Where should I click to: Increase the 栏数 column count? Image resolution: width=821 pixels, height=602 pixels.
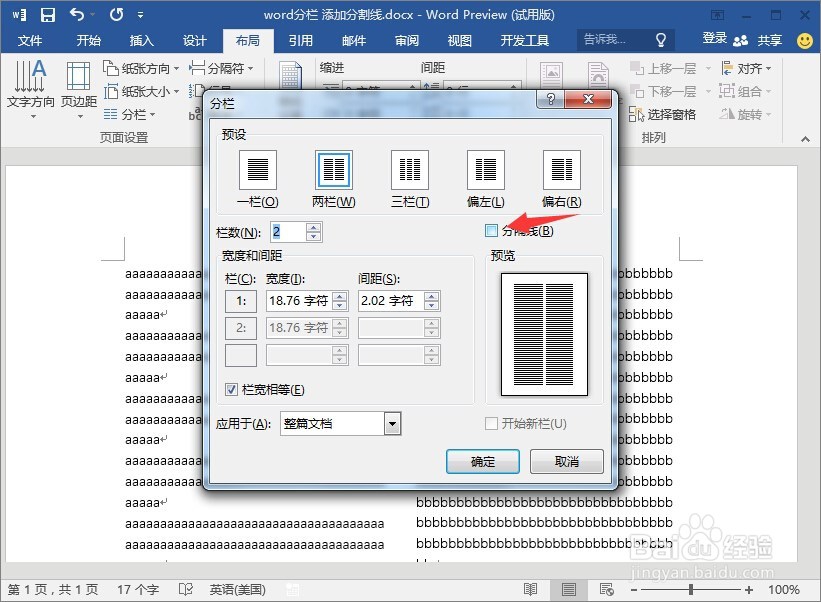314,227
